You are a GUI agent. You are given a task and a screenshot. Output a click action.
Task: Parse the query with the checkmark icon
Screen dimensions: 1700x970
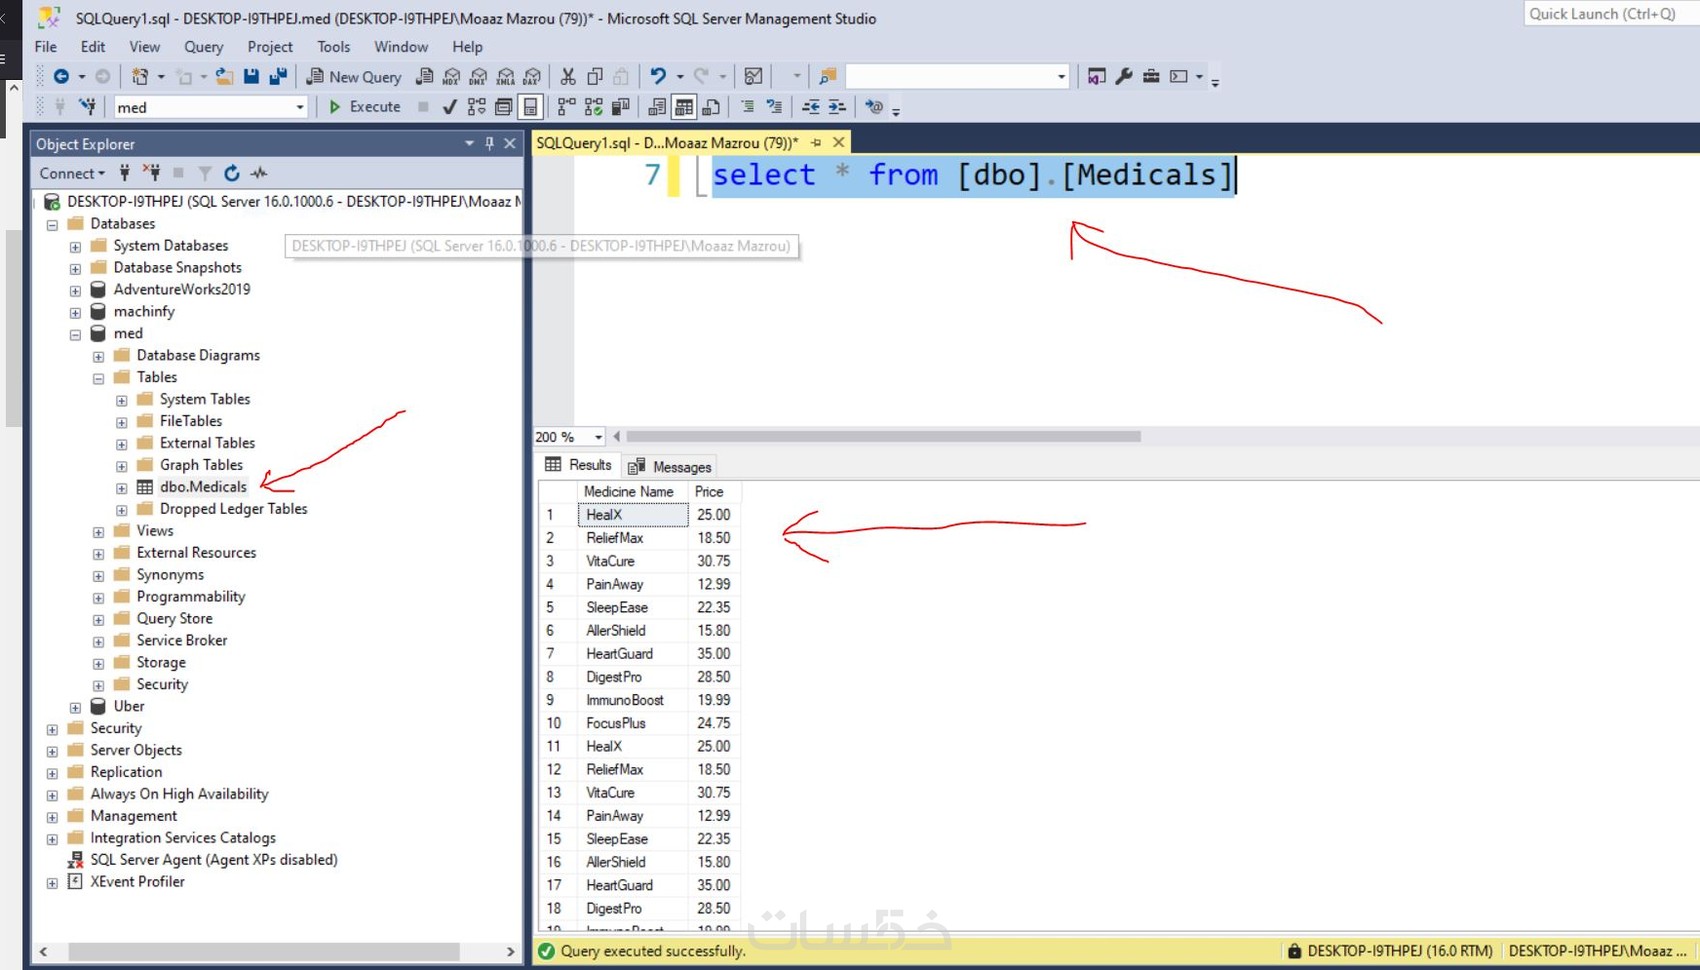[450, 107]
